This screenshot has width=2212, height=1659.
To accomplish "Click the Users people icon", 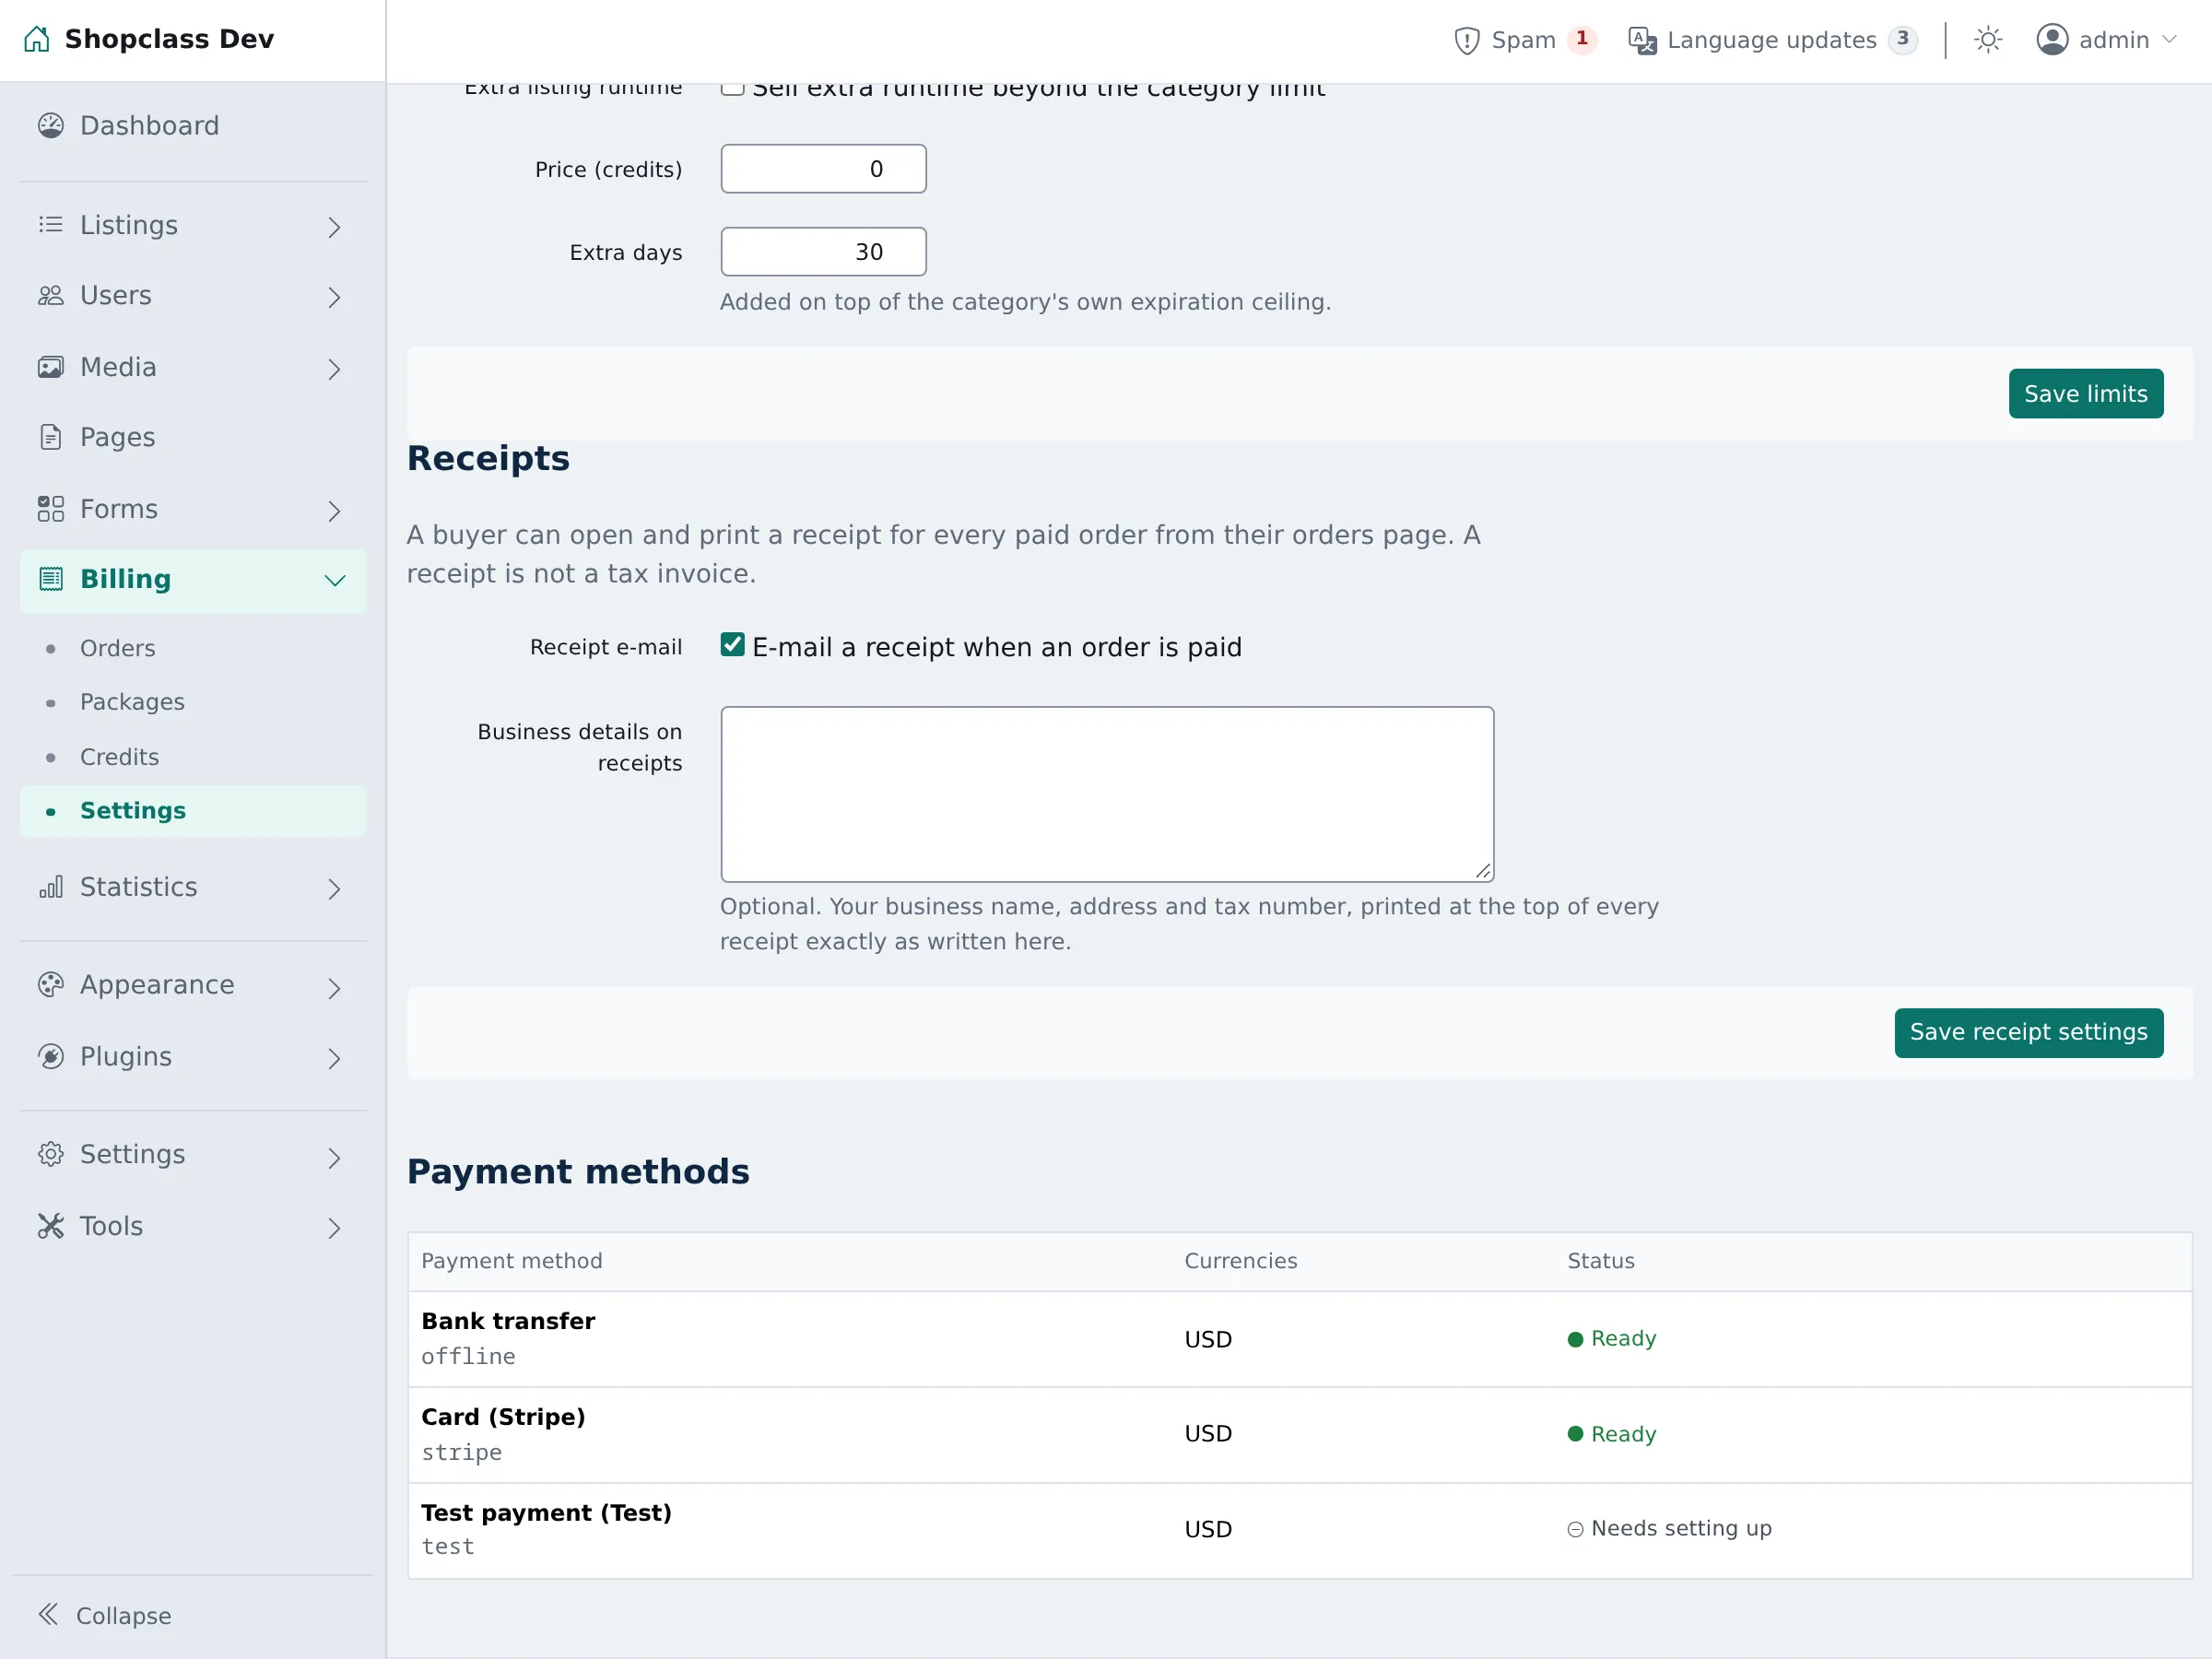I will point(51,296).
